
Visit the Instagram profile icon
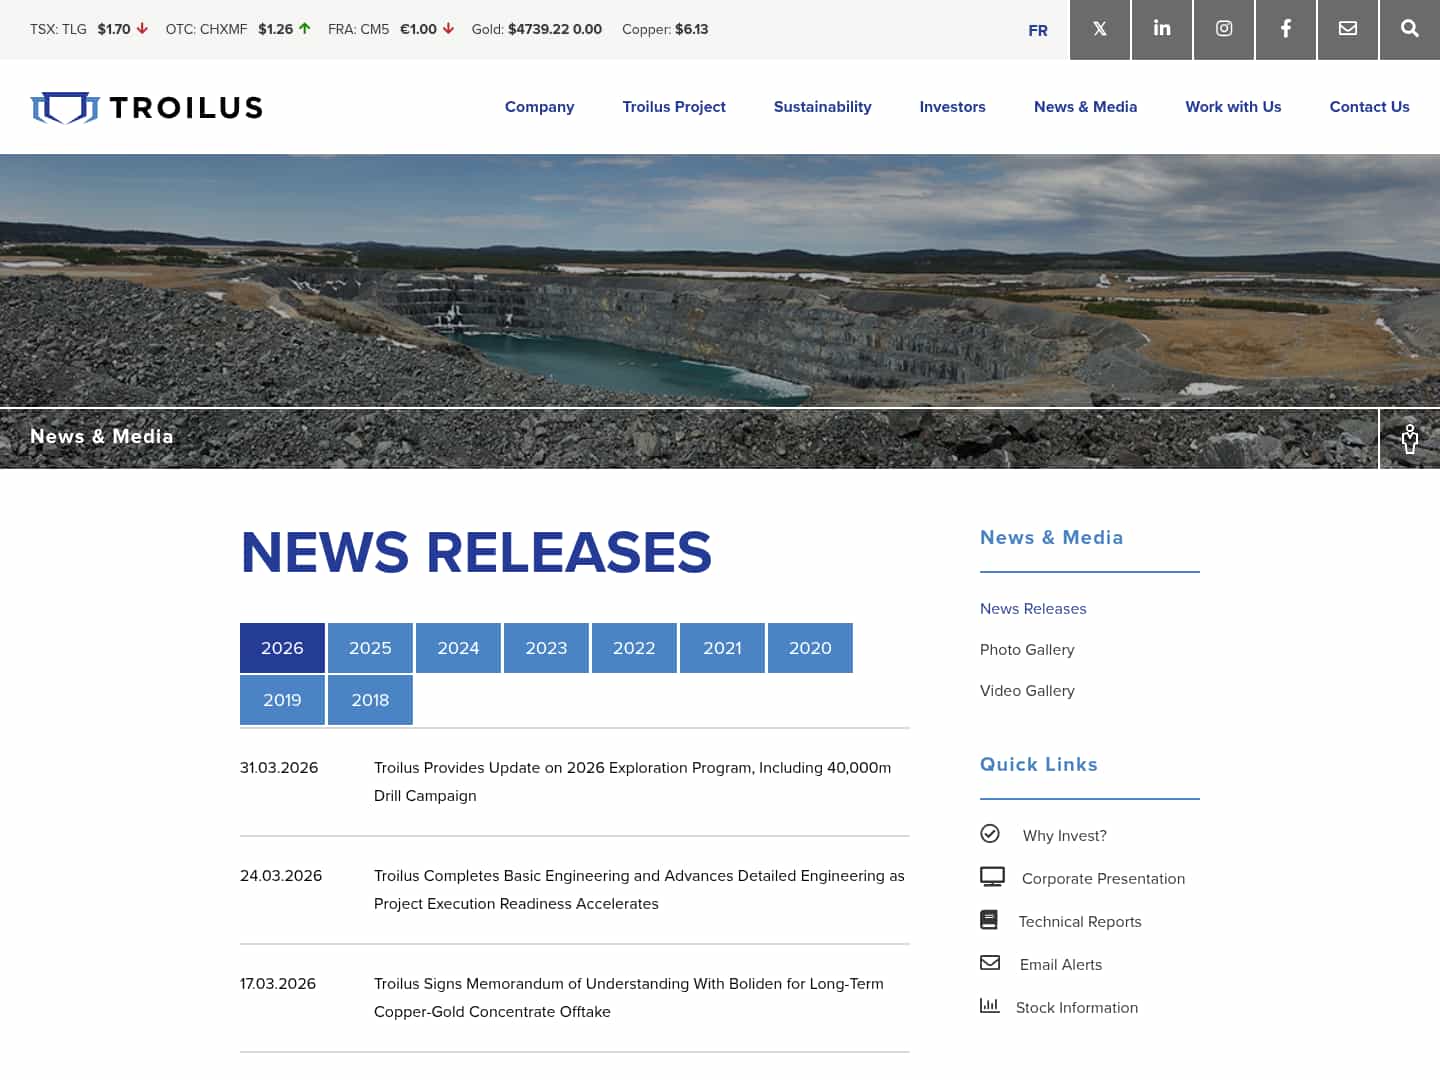click(1223, 29)
